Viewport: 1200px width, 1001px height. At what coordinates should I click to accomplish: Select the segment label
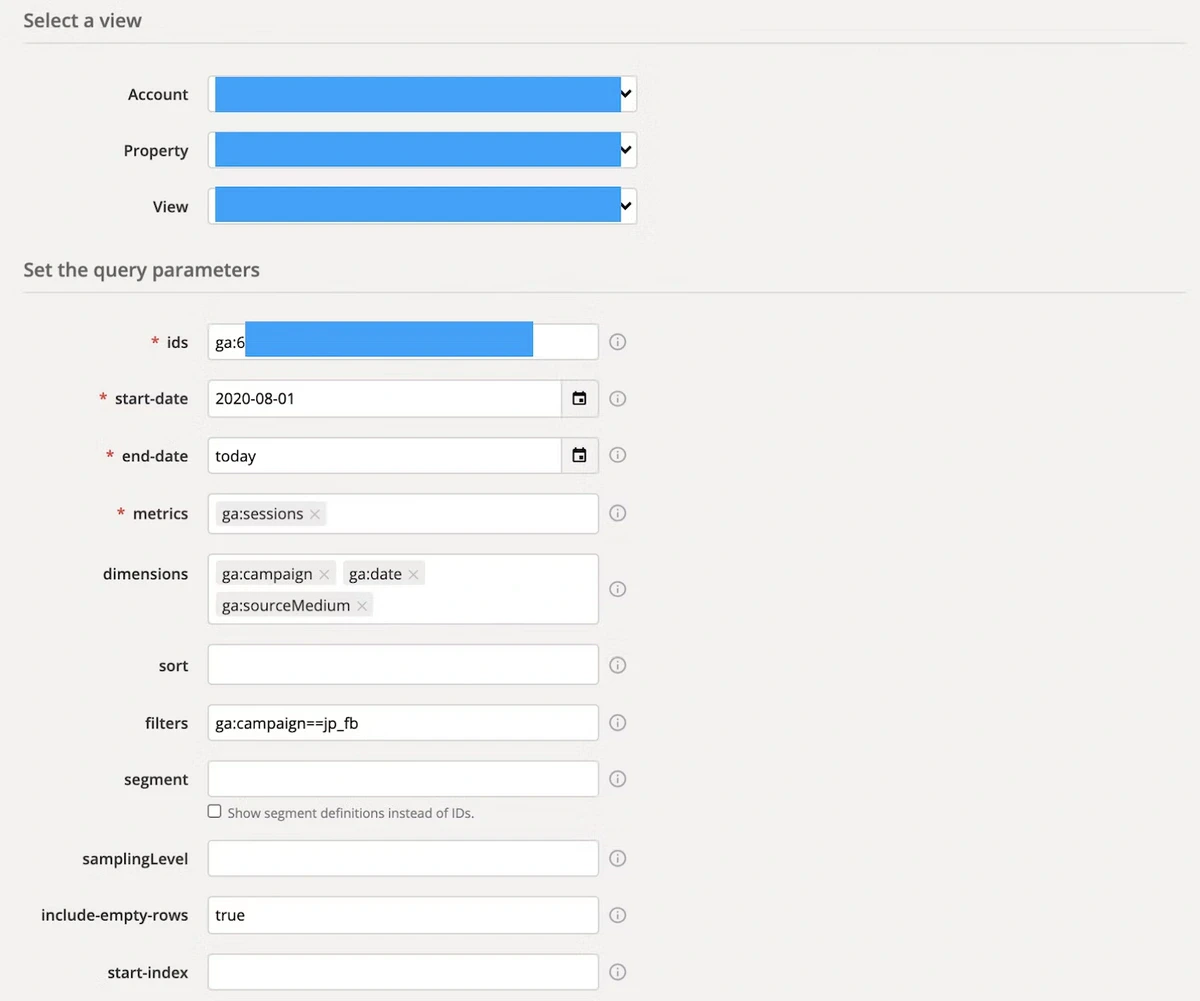pos(156,780)
